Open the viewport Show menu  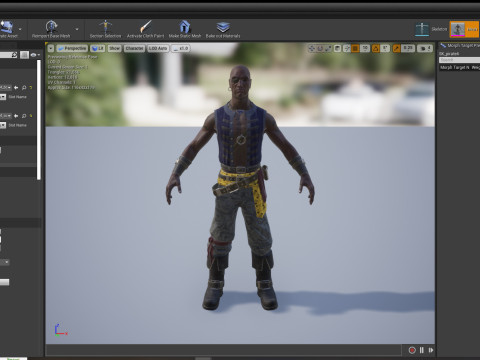(x=114, y=49)
